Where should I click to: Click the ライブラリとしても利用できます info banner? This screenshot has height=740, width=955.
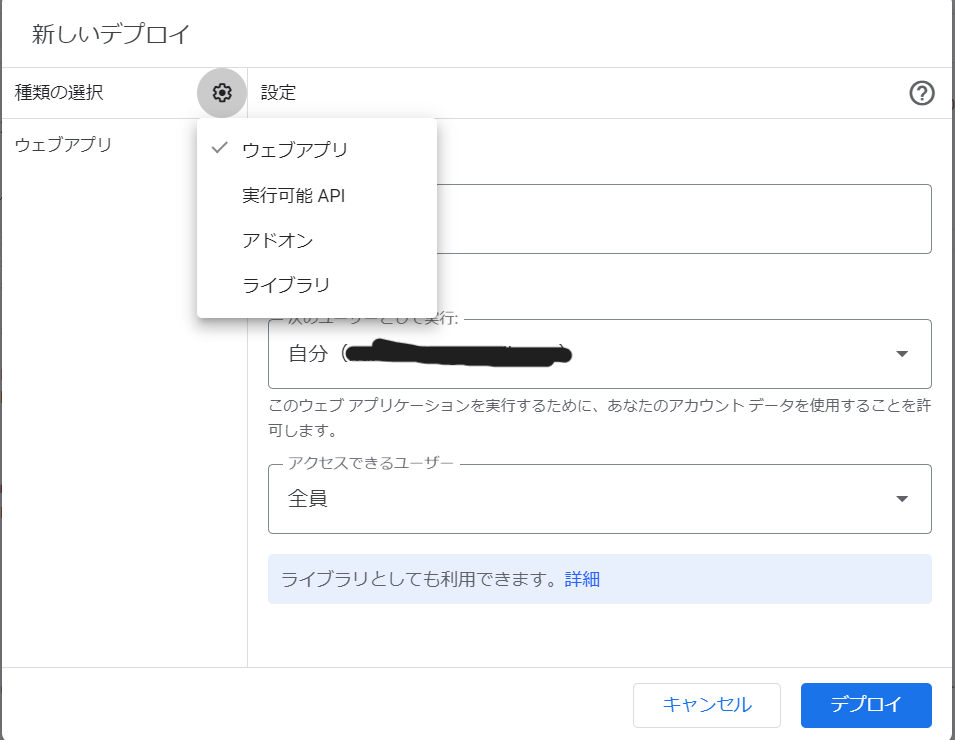pyautogui.click(x=599, y=579)
